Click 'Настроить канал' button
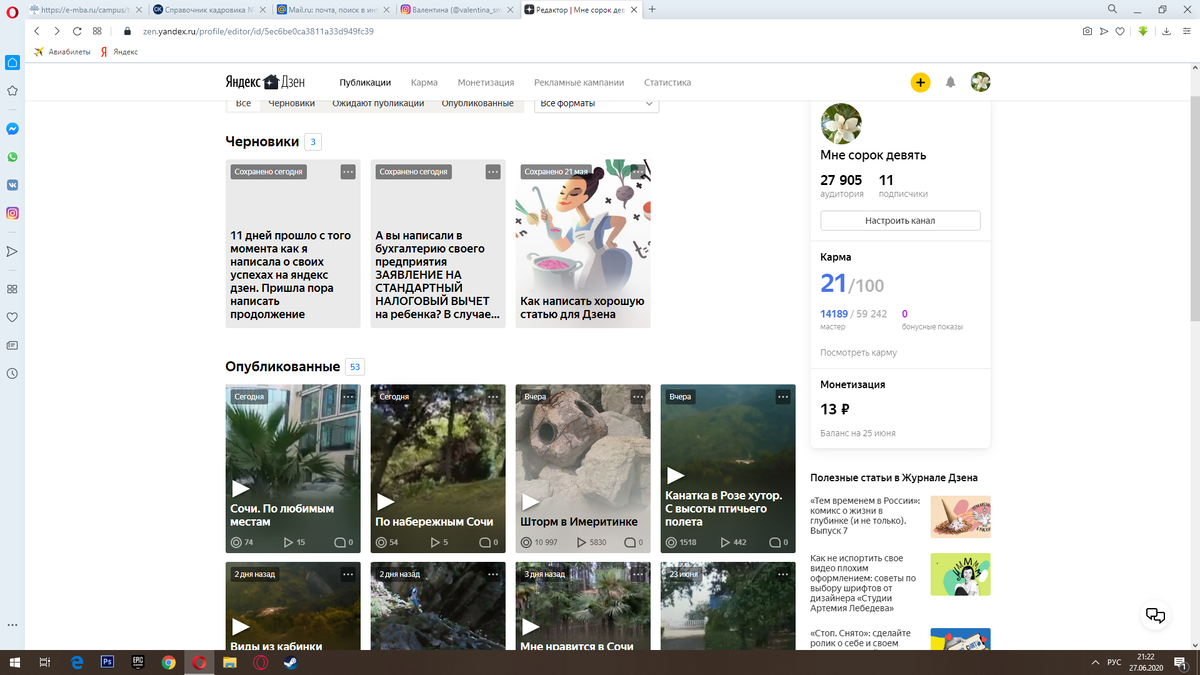The width and height of the screenshot is (1200, 675). point(900,220)
